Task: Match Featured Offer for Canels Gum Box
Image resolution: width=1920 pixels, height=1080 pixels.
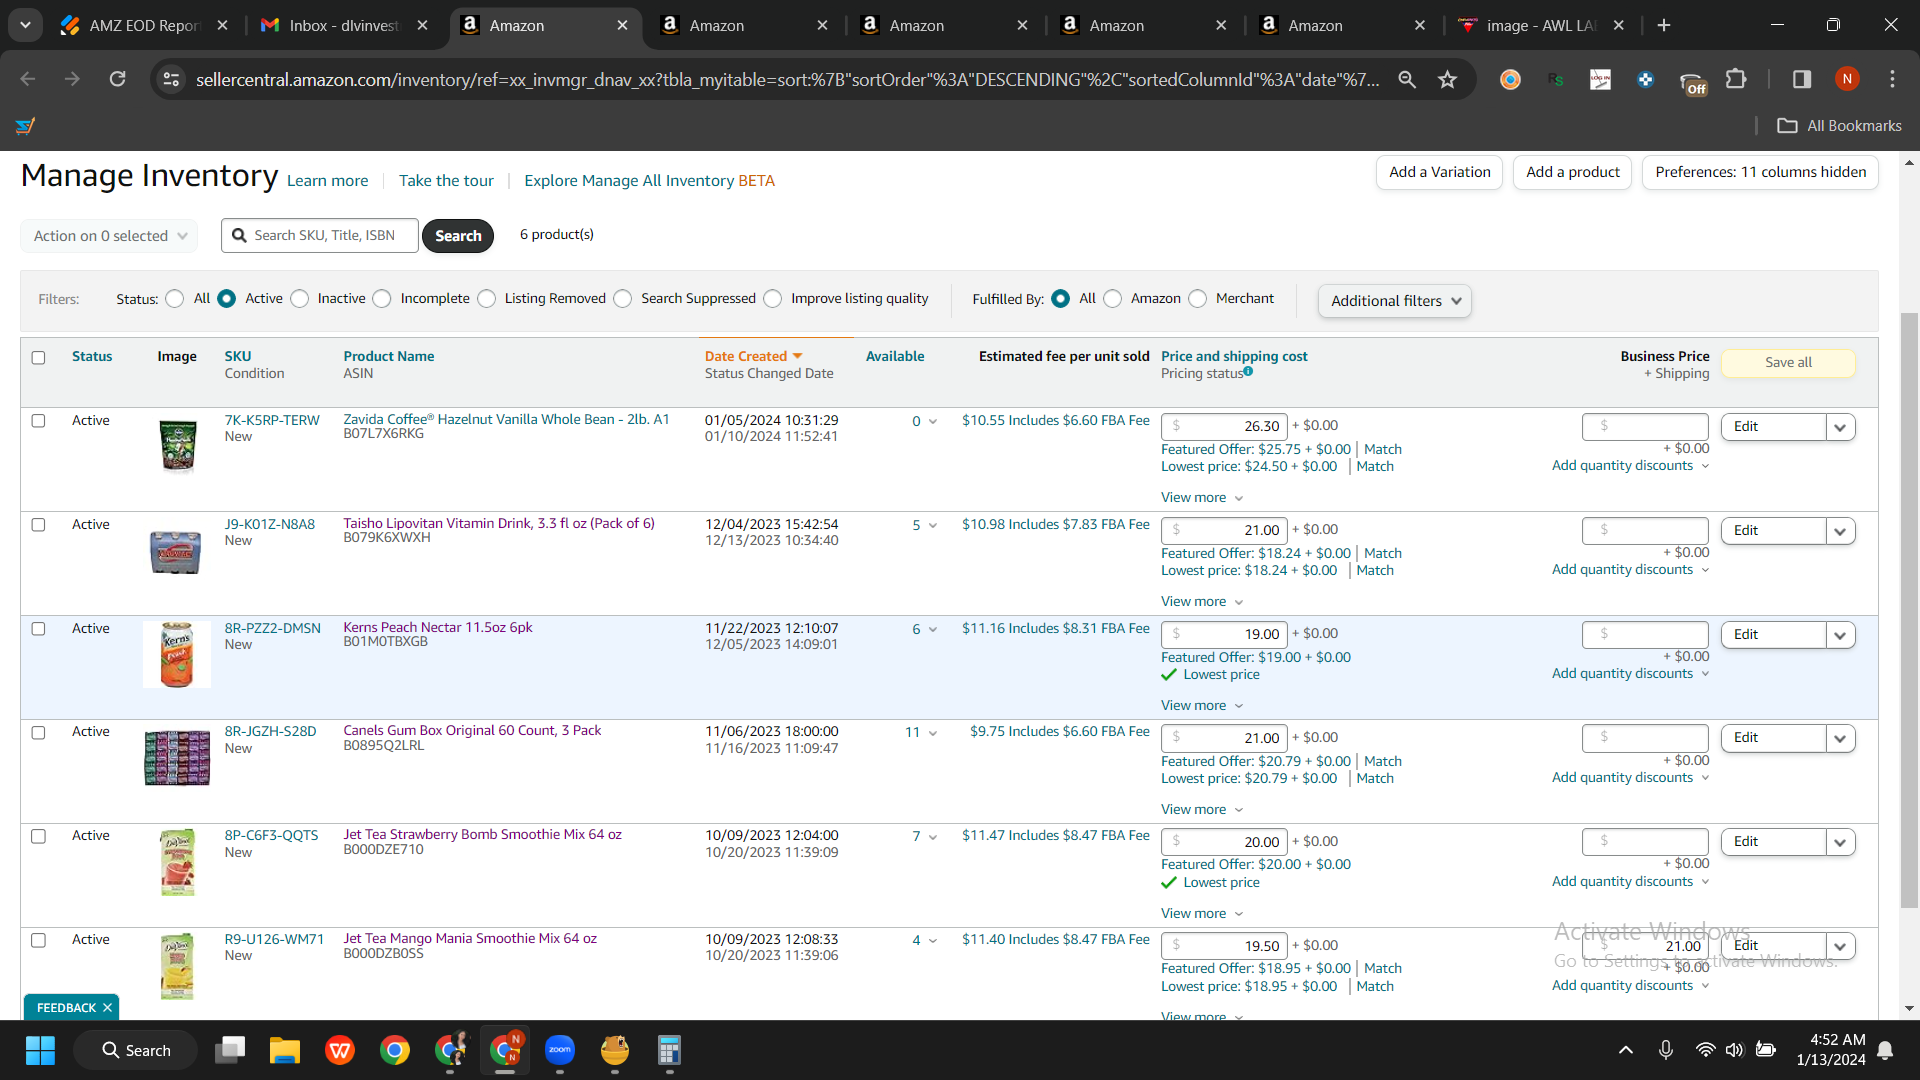Action: point(1383,761)
